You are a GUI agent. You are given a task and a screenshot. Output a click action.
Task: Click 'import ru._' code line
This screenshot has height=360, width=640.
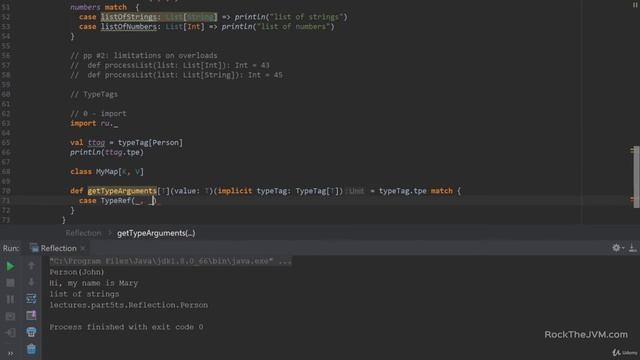point(94,123)
